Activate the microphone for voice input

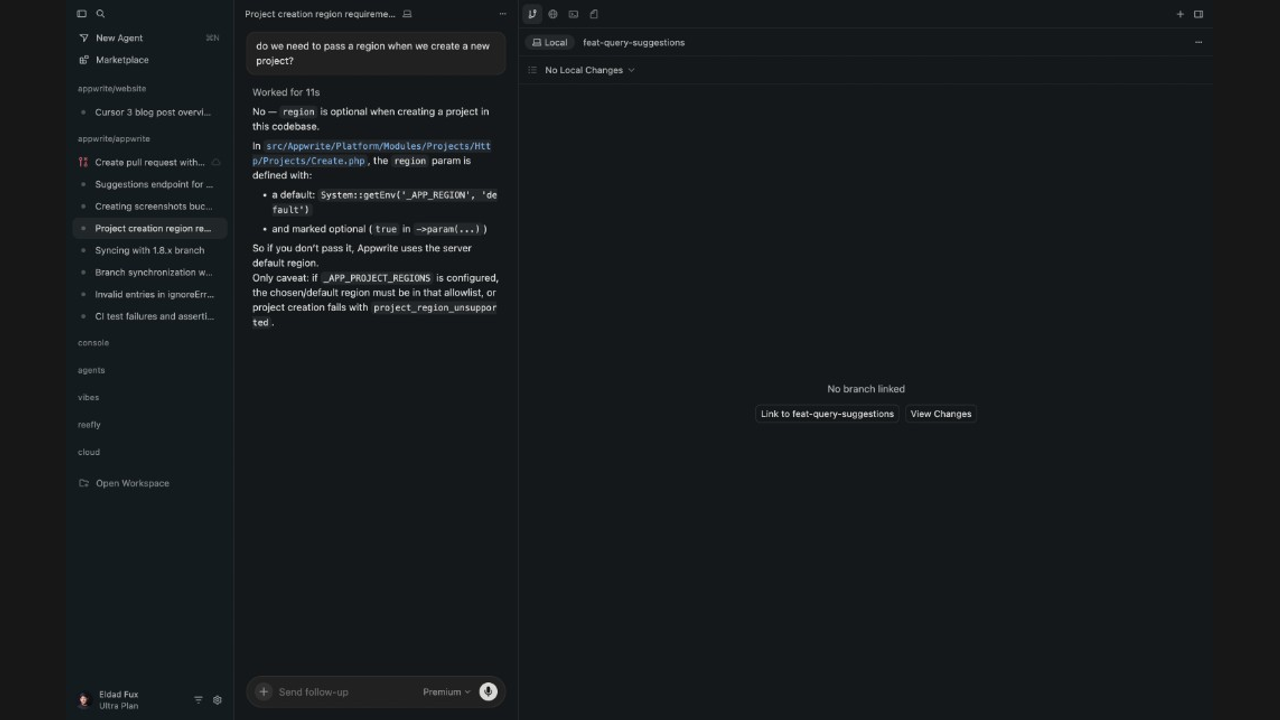488,691
